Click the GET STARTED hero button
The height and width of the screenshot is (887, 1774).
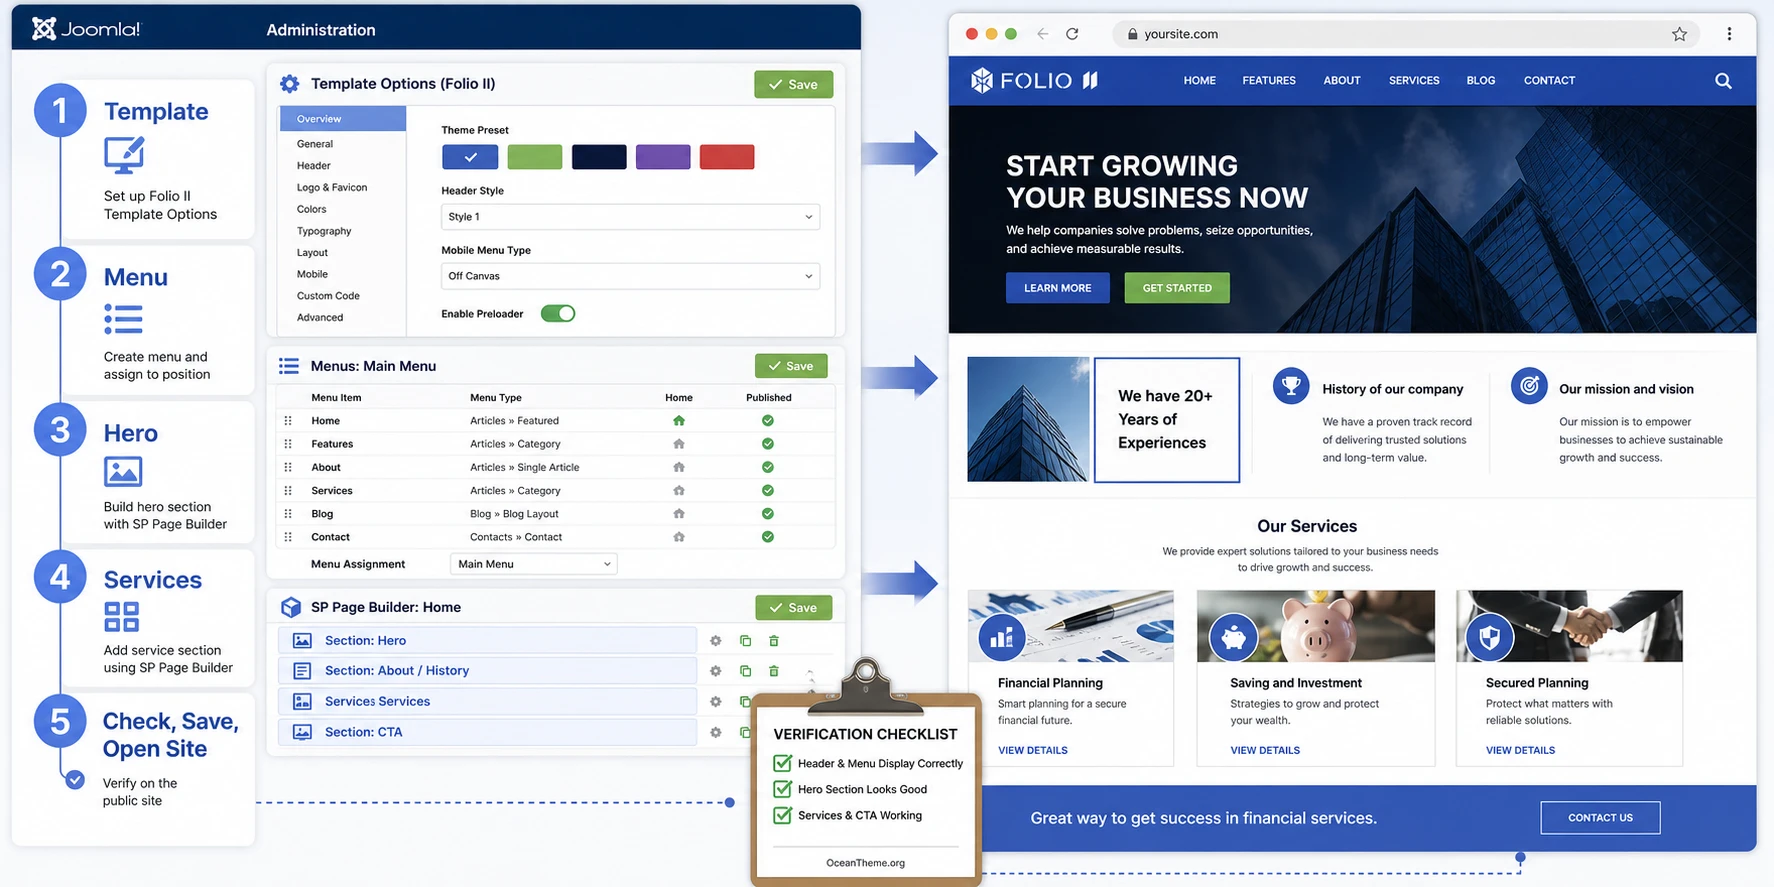(1177, 288)
